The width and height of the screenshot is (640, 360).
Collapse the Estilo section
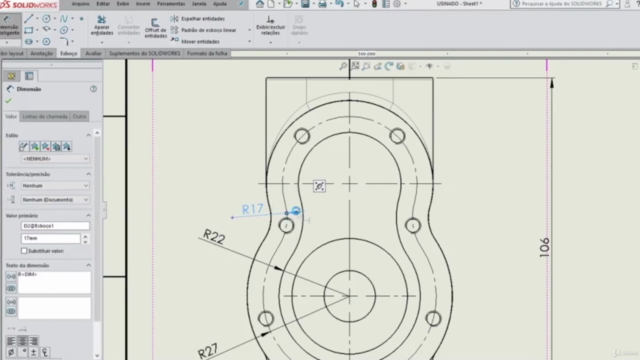click(89, 135)
